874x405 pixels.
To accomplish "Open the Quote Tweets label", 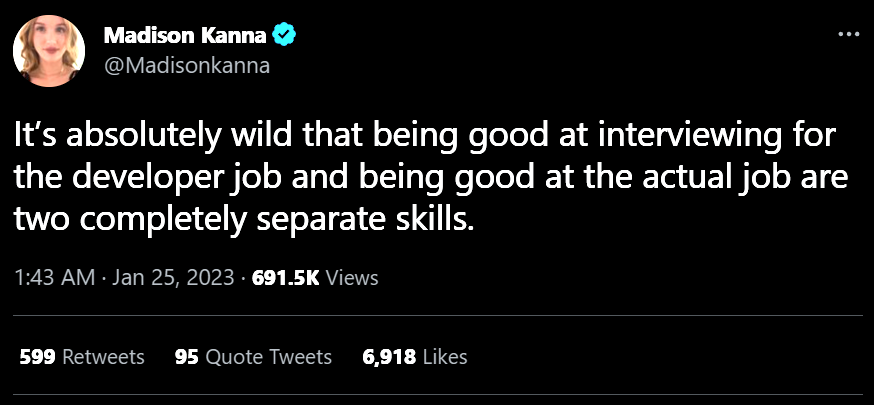I will click(x=268, y=356).
